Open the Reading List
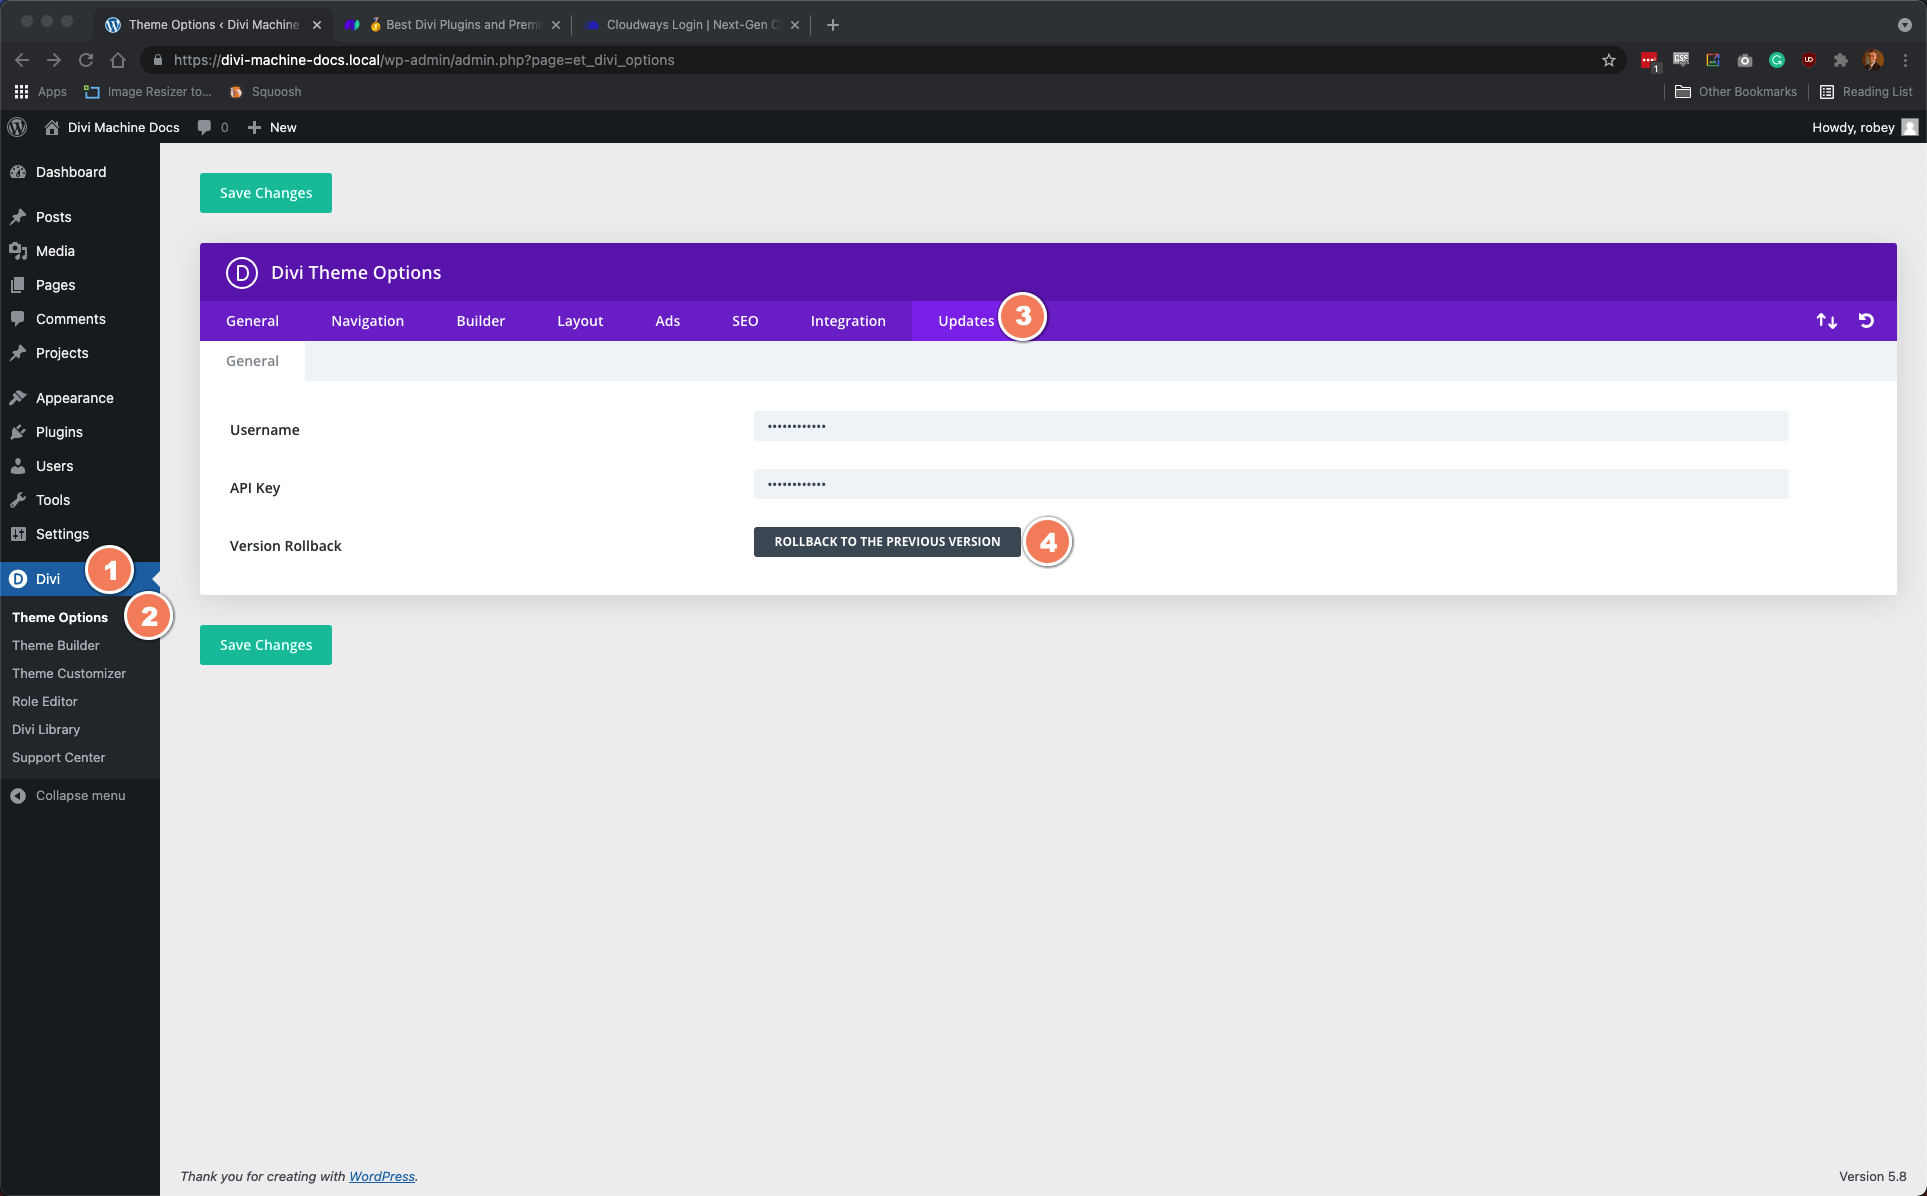 point(1866,92)
